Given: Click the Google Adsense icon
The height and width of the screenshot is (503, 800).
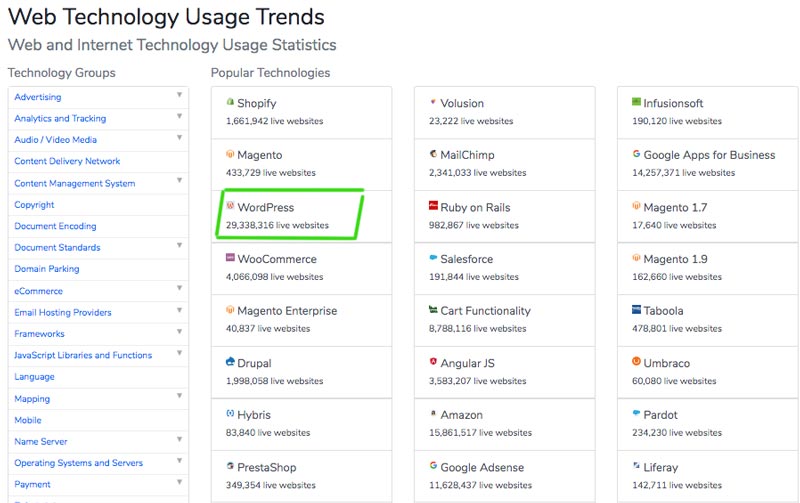Looking at the screenshot, I should click(x=433, y=466).
